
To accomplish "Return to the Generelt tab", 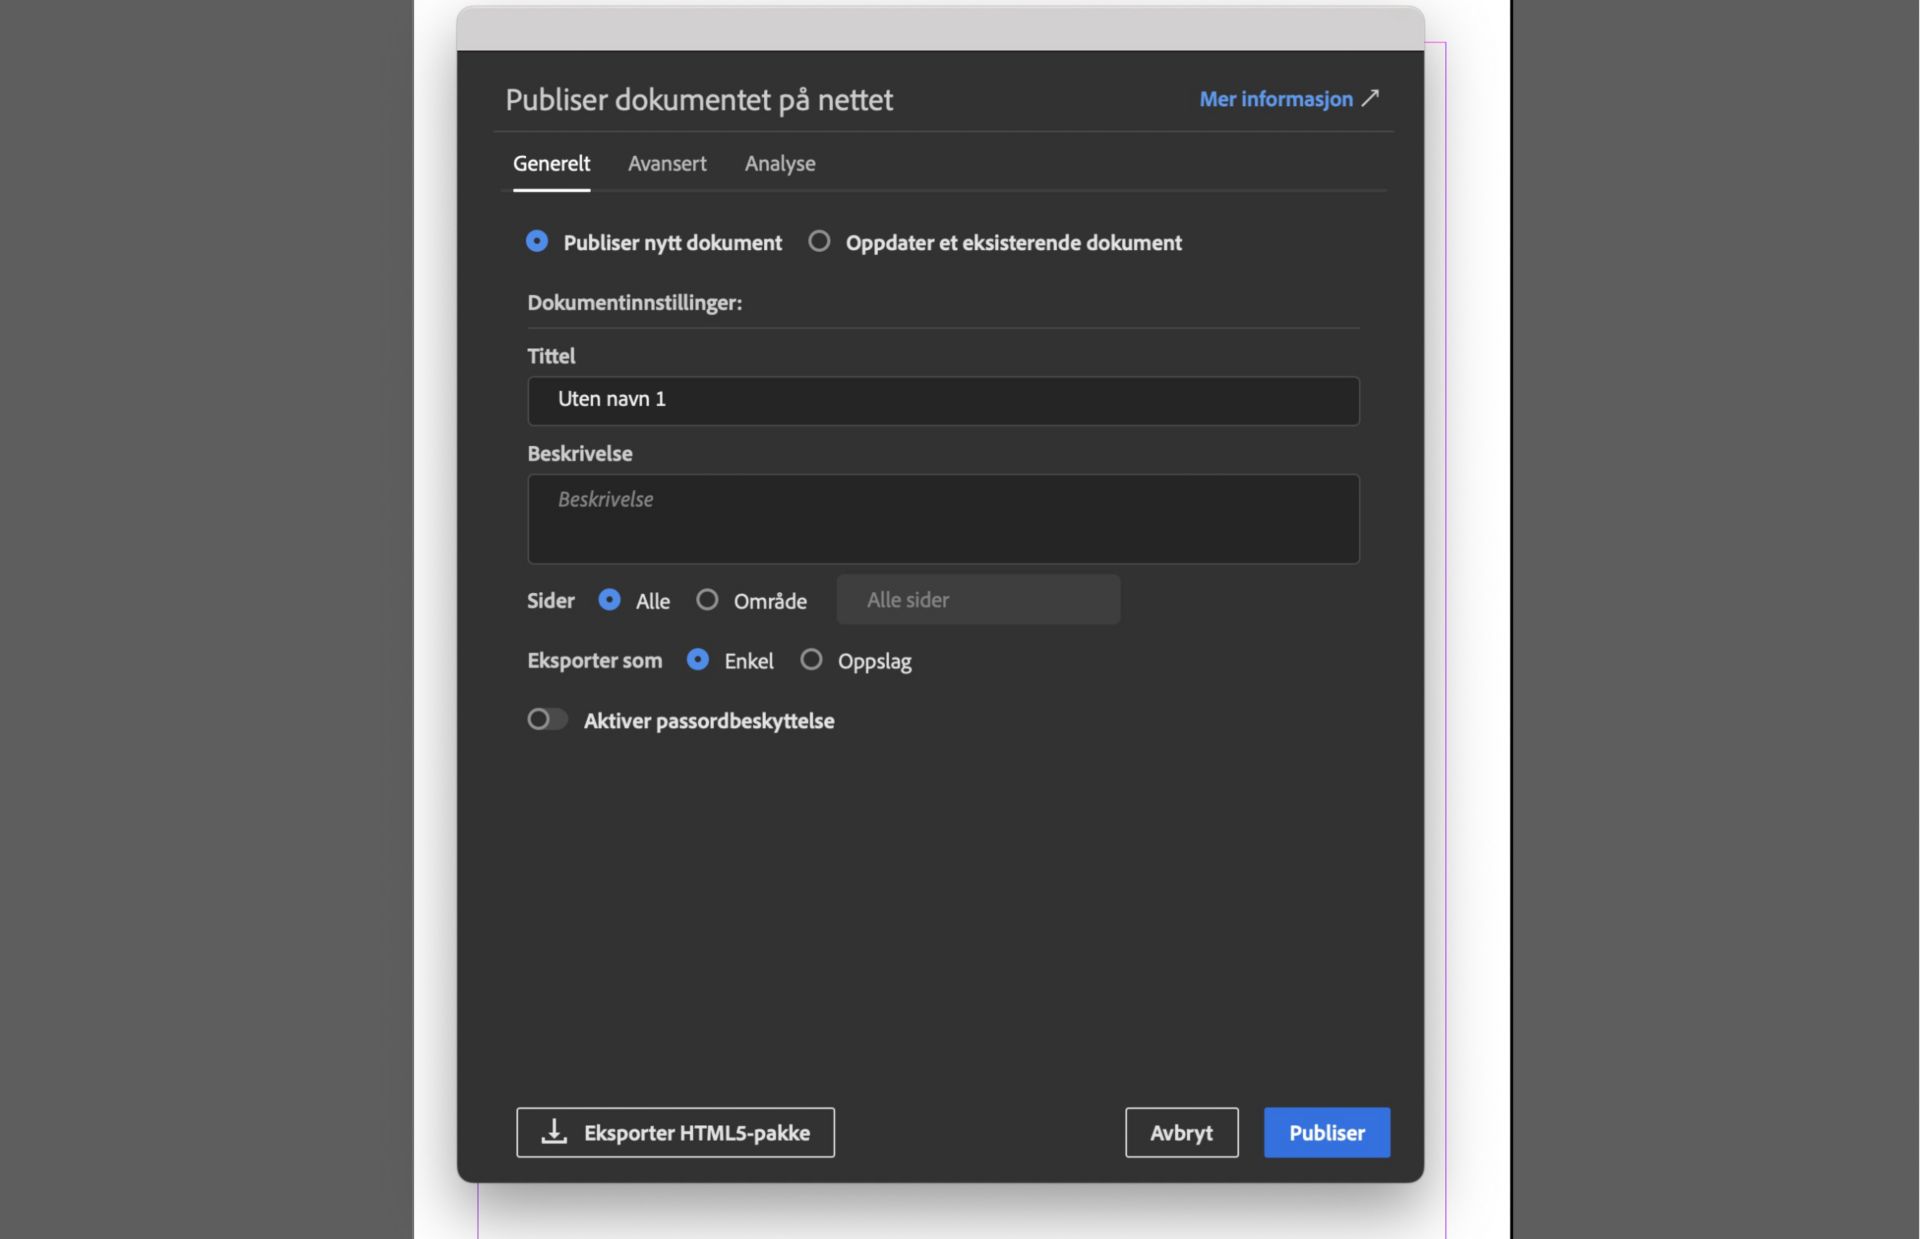I will [551, 163].
